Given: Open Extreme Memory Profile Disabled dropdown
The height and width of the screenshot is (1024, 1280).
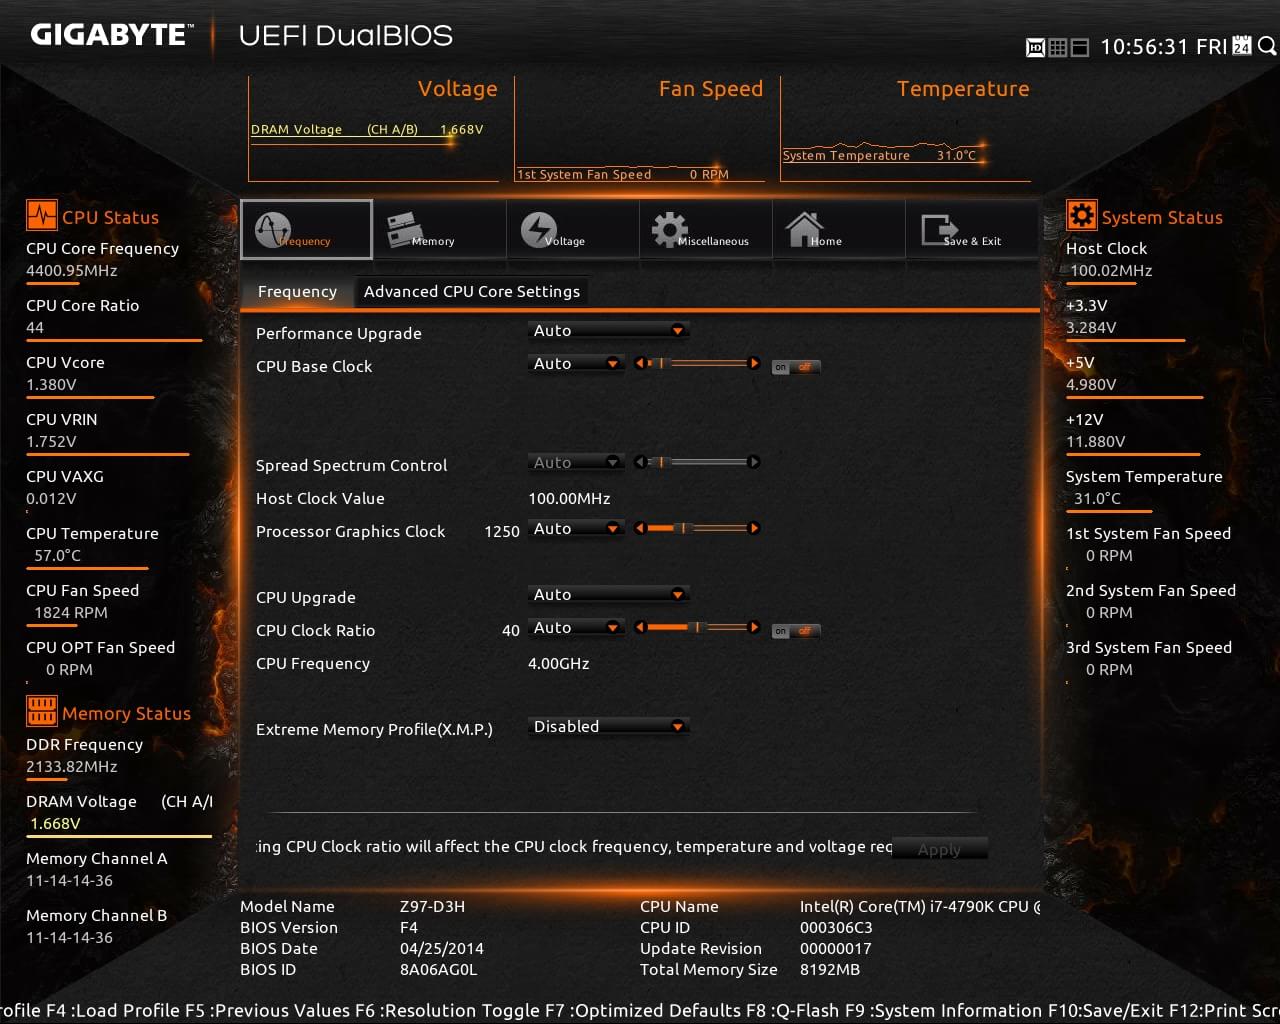Looking at the screenshot, I should 609,726.
